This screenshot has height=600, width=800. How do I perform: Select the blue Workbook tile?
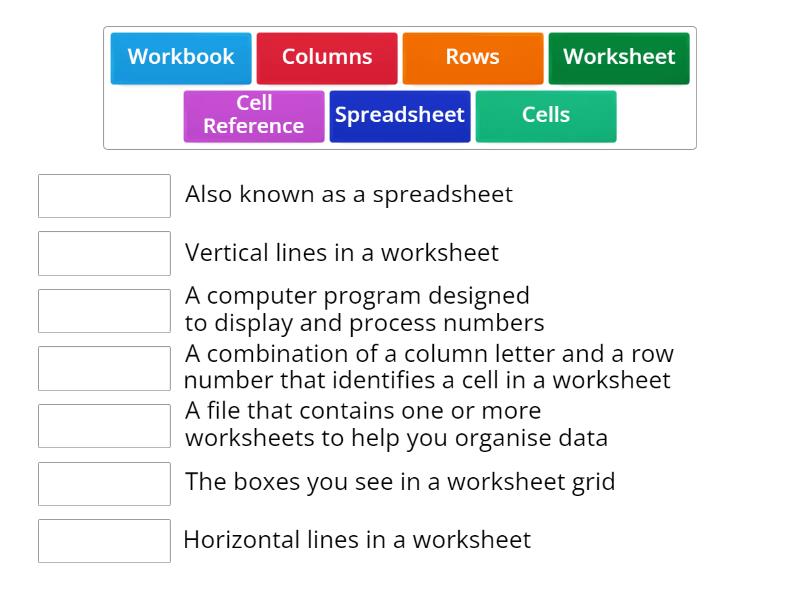(181, 58)
